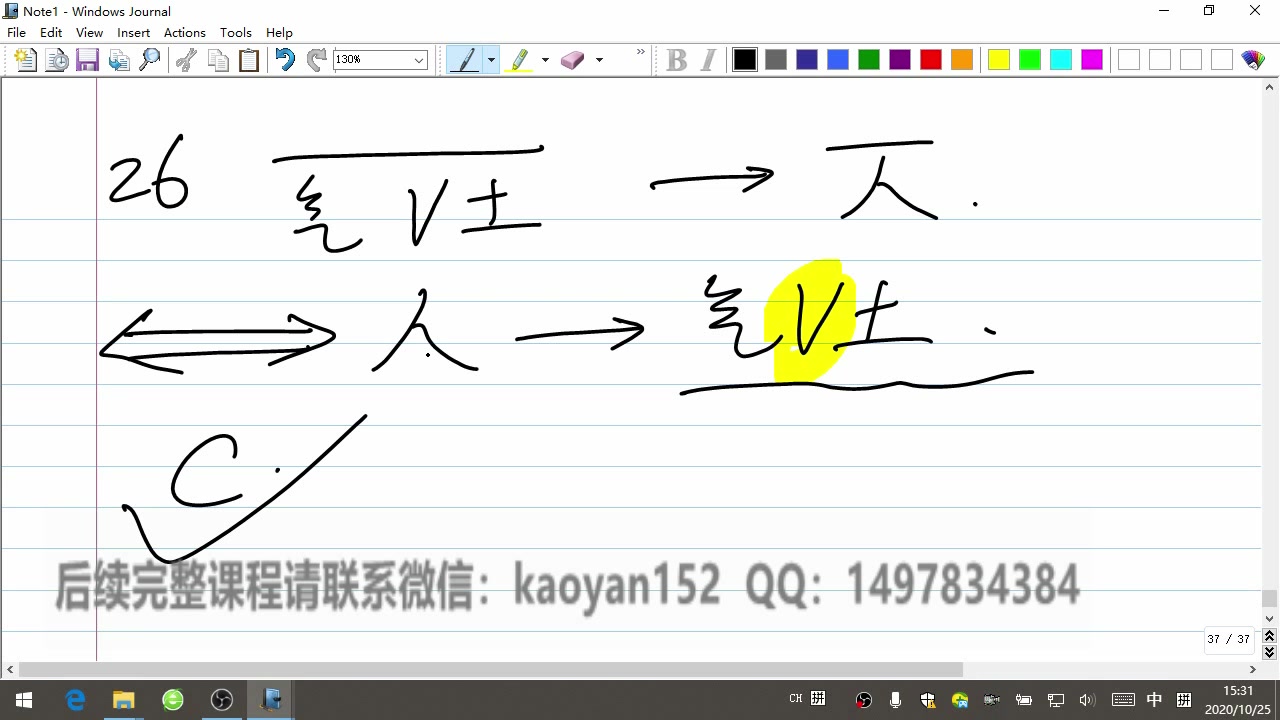Open the Windows Start menu
Viewport: 1280px width, 720px height.
24,700
